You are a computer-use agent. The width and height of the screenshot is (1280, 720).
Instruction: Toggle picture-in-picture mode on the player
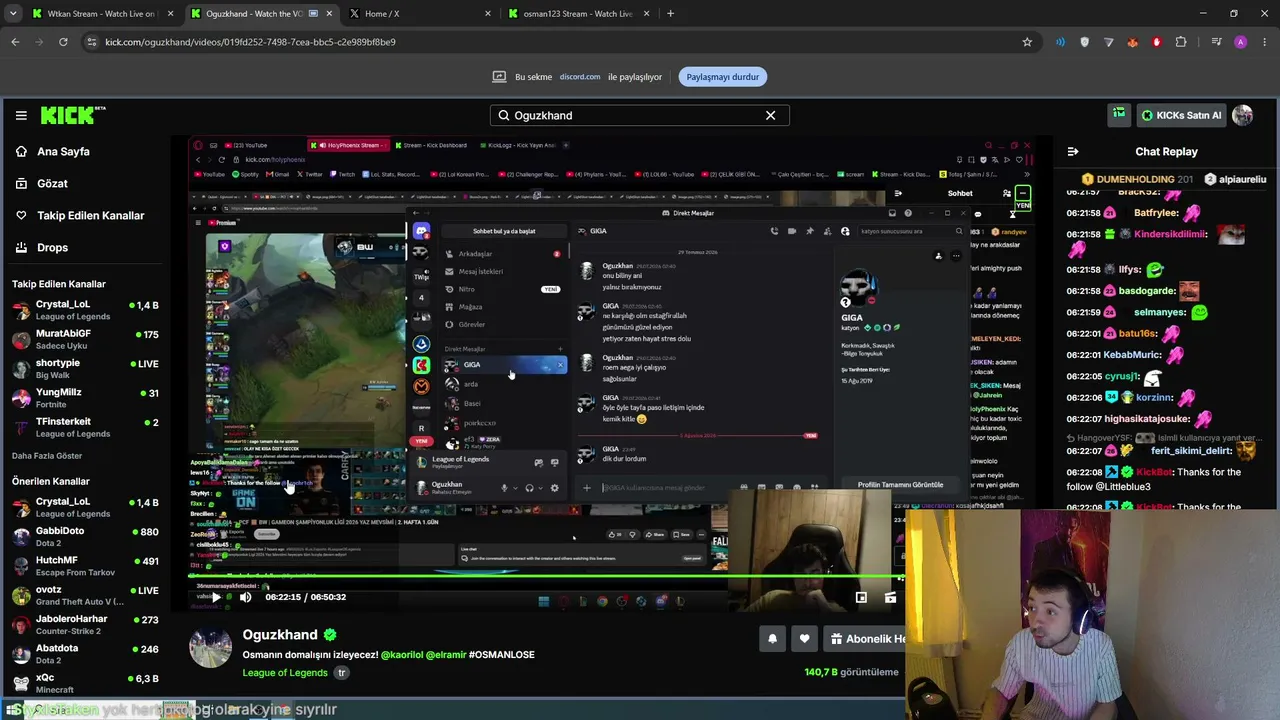(861, 597)
